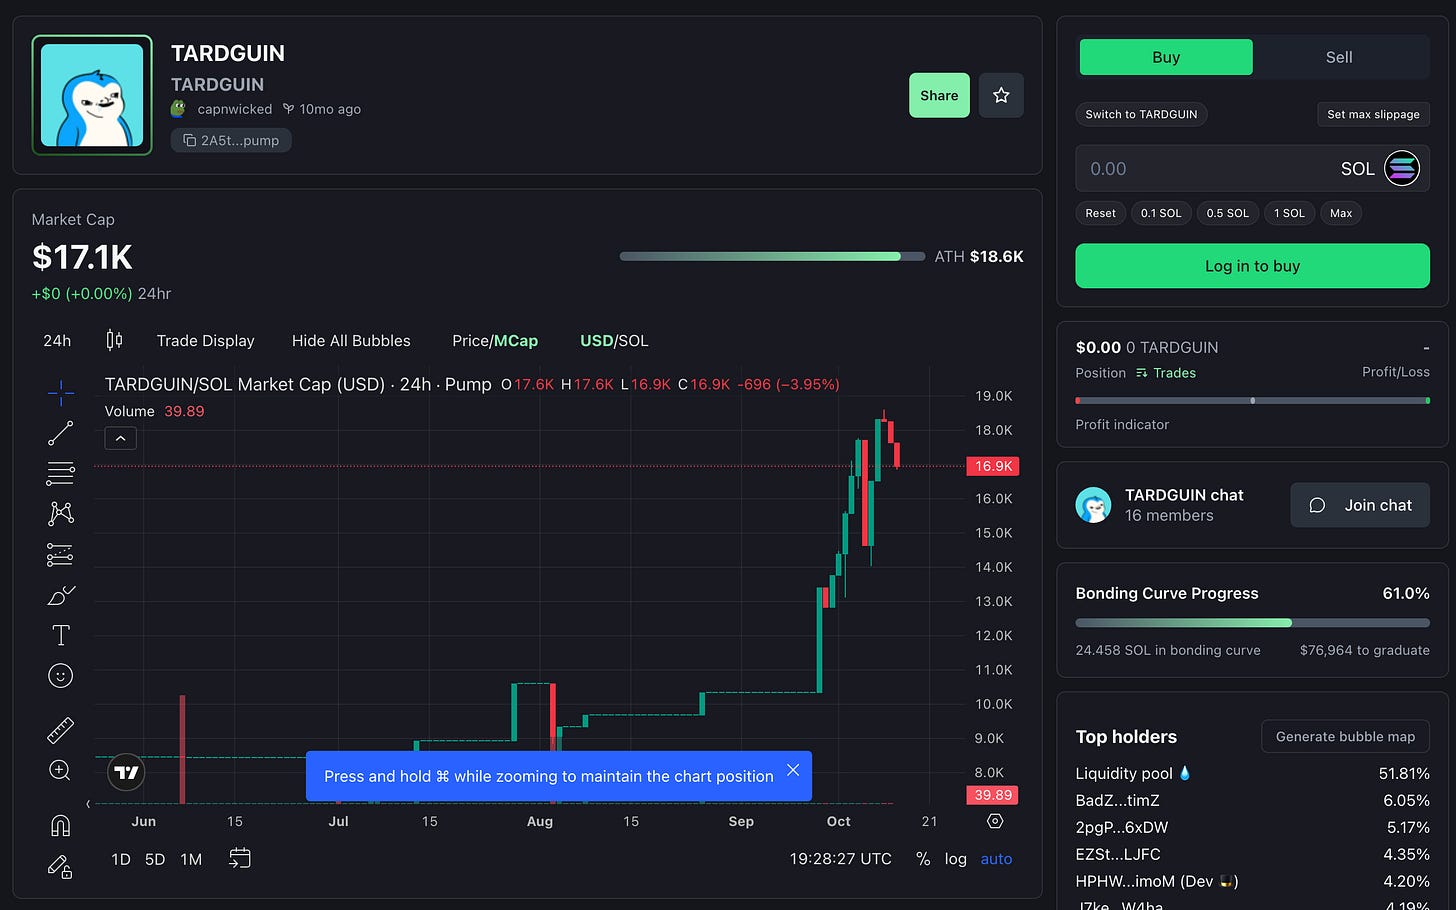Image resolution: width=1456 pixels, height=910 pixels.
Task: Click the Solana SOL coin icon
Action: tap(1402, 168)
